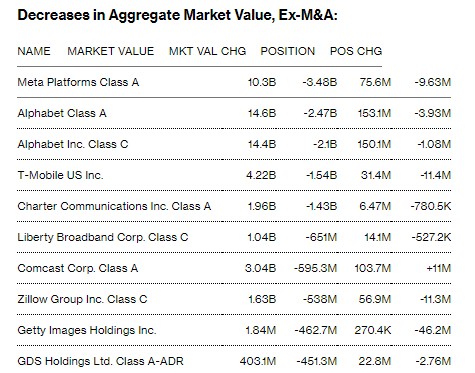Click GDS Holdings Ltd. Class A-ADR
The image size is (475, 373).
[x=100, y=361]
